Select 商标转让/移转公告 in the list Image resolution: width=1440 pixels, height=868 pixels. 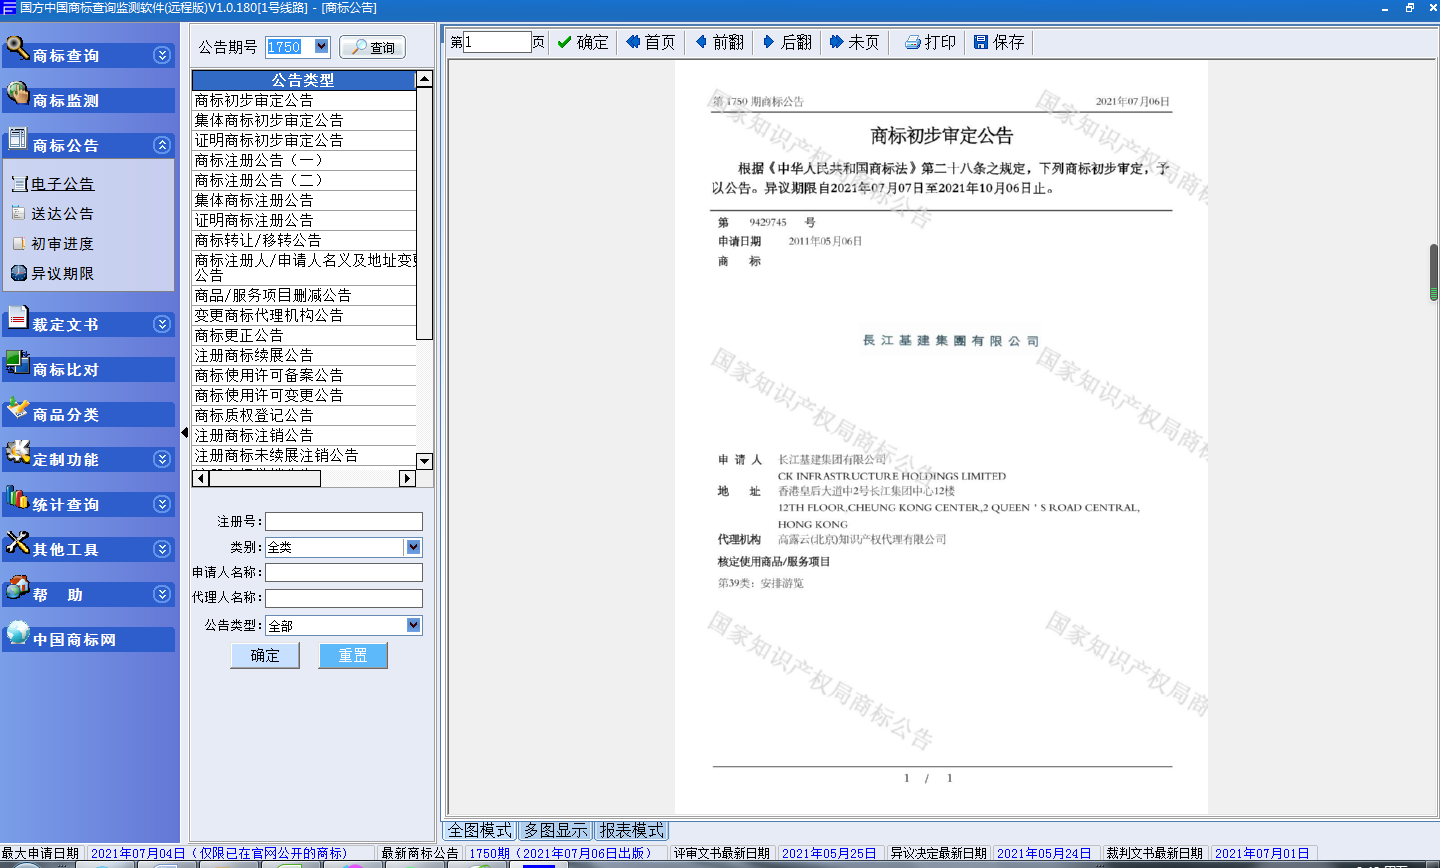tap(258, 240)
